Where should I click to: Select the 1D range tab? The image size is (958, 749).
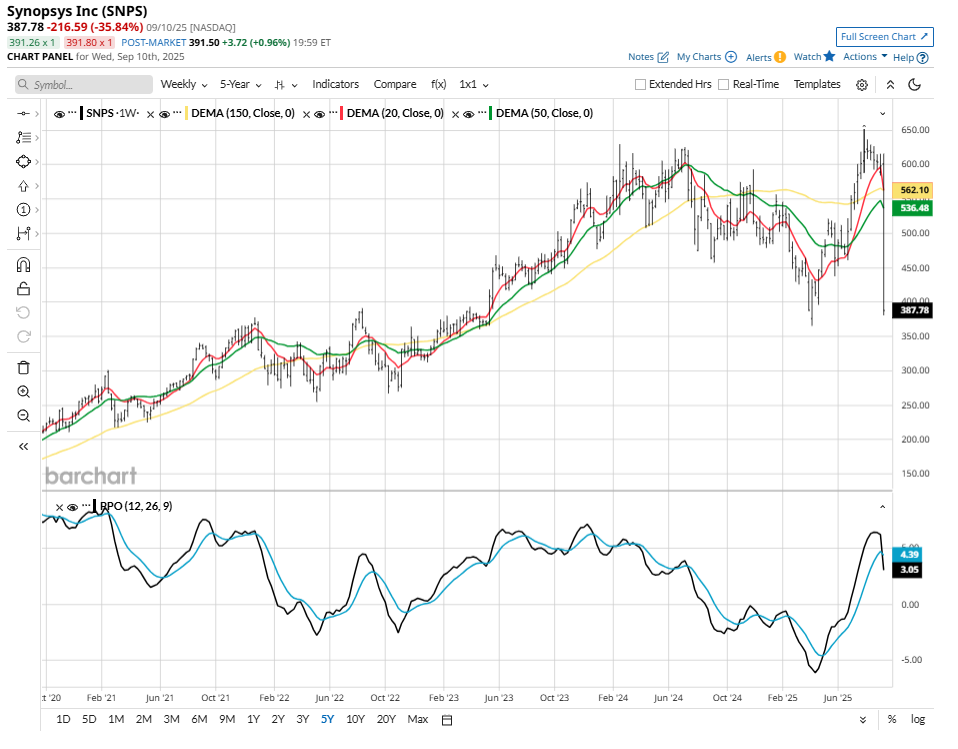point(63,720)
